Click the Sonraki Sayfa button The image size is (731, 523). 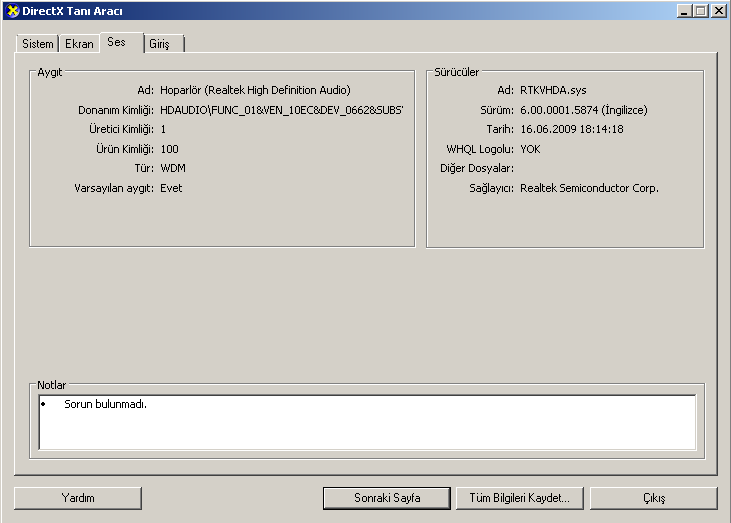387,497
